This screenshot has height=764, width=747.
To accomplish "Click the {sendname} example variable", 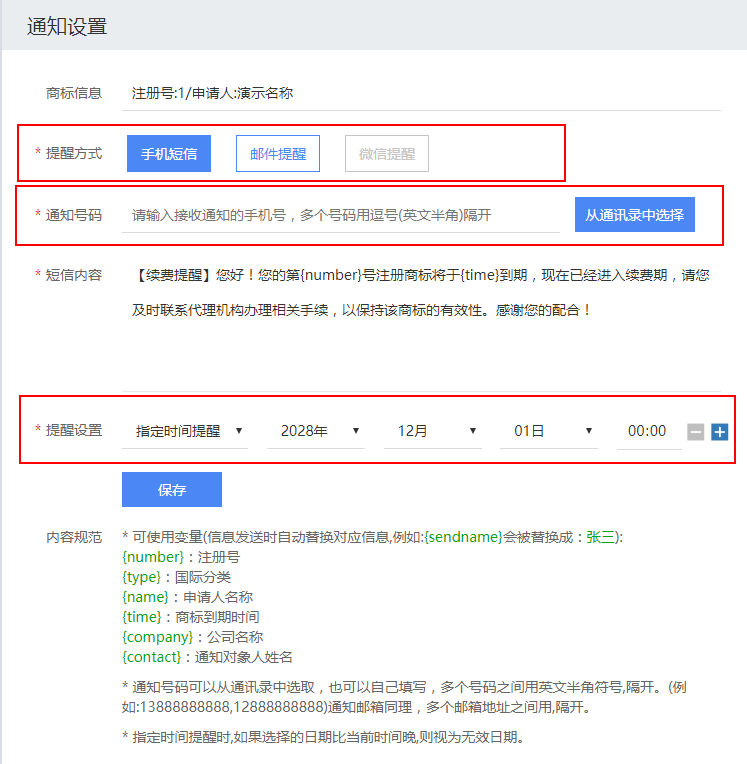I will pos(463,537).
